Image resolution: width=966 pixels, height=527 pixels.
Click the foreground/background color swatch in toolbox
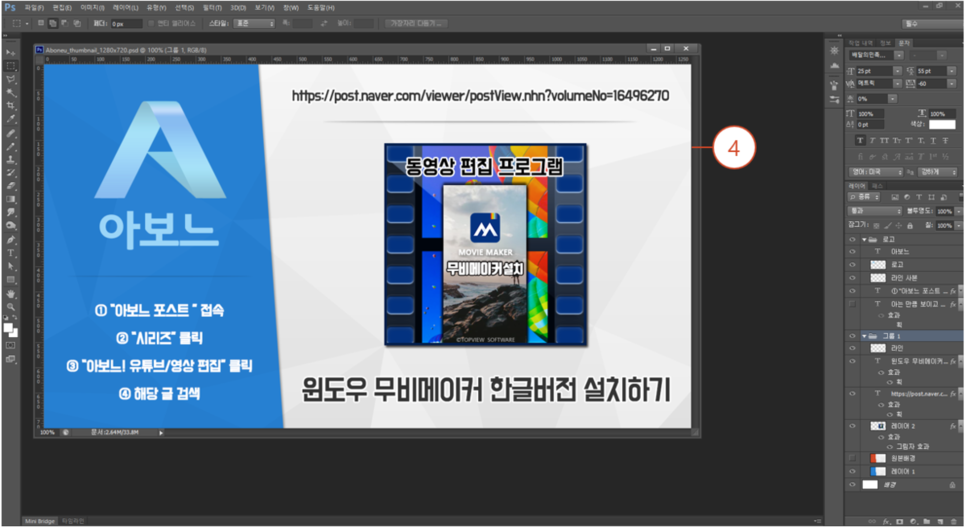[10, 330]
